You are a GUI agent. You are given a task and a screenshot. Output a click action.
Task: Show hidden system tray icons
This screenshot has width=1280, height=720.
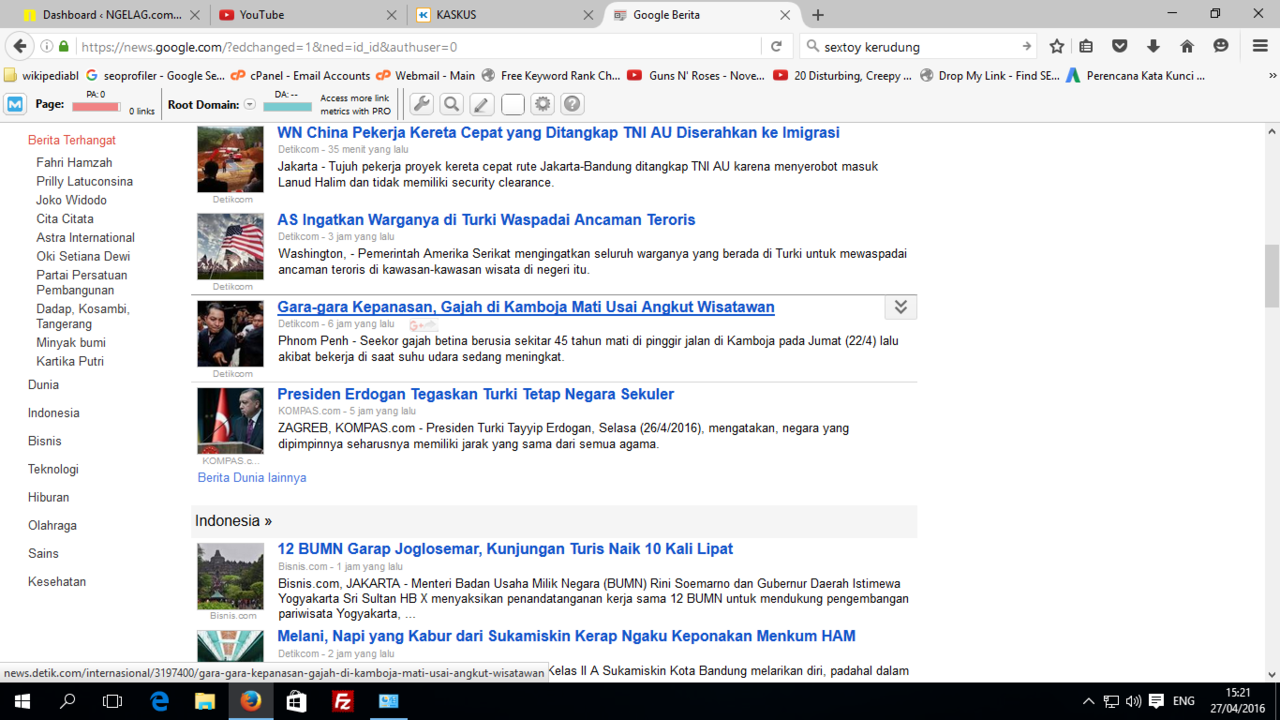point(1088,701)
